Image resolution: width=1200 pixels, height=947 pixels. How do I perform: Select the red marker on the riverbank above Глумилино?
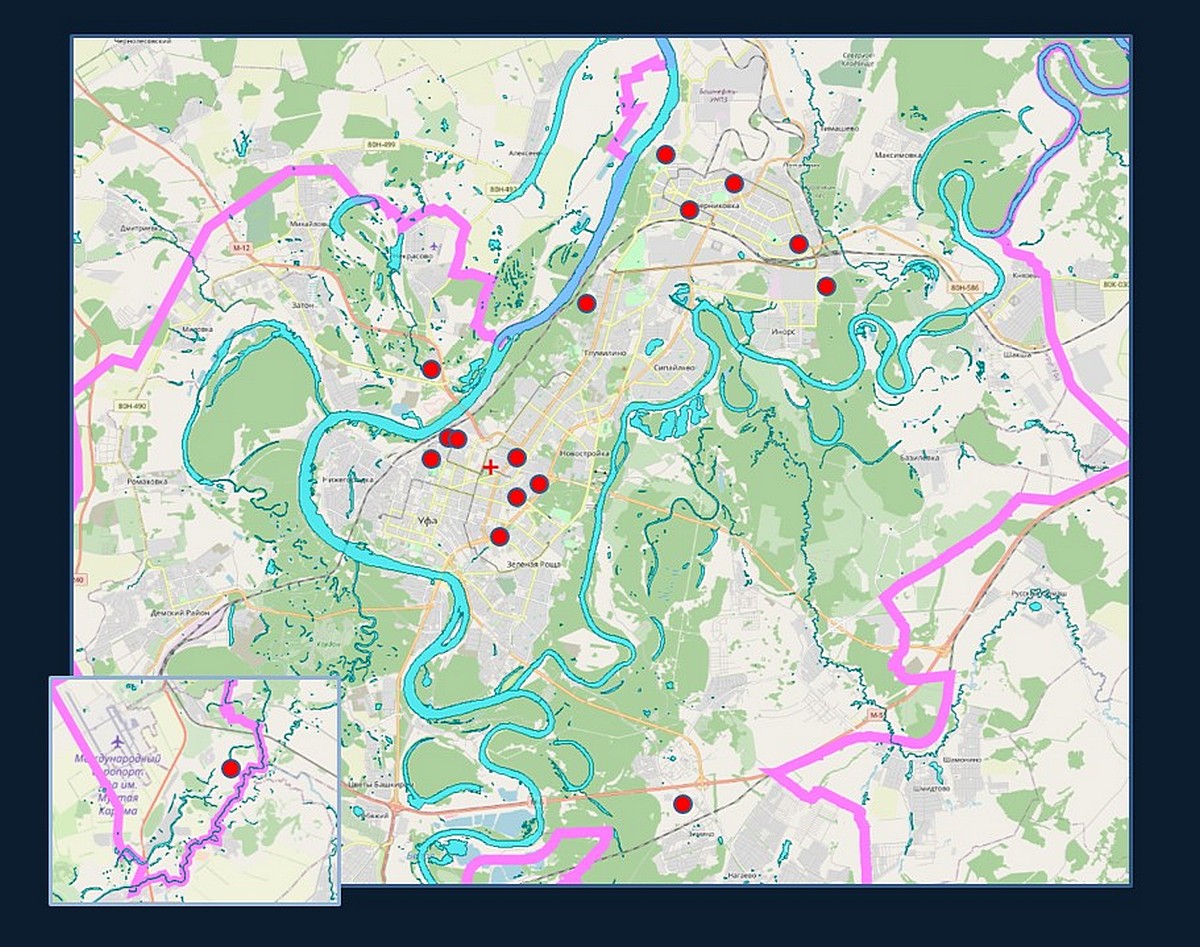point(587,303)
